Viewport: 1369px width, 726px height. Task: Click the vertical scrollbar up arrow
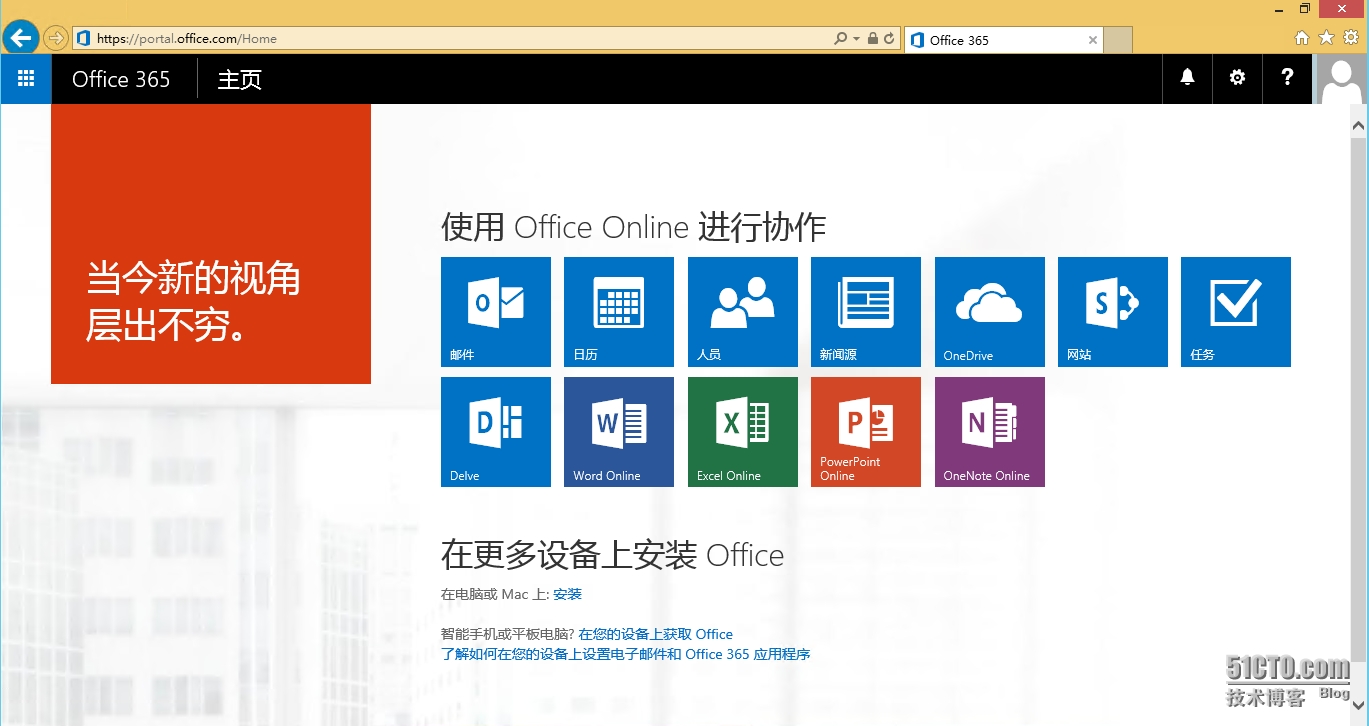1358,126
